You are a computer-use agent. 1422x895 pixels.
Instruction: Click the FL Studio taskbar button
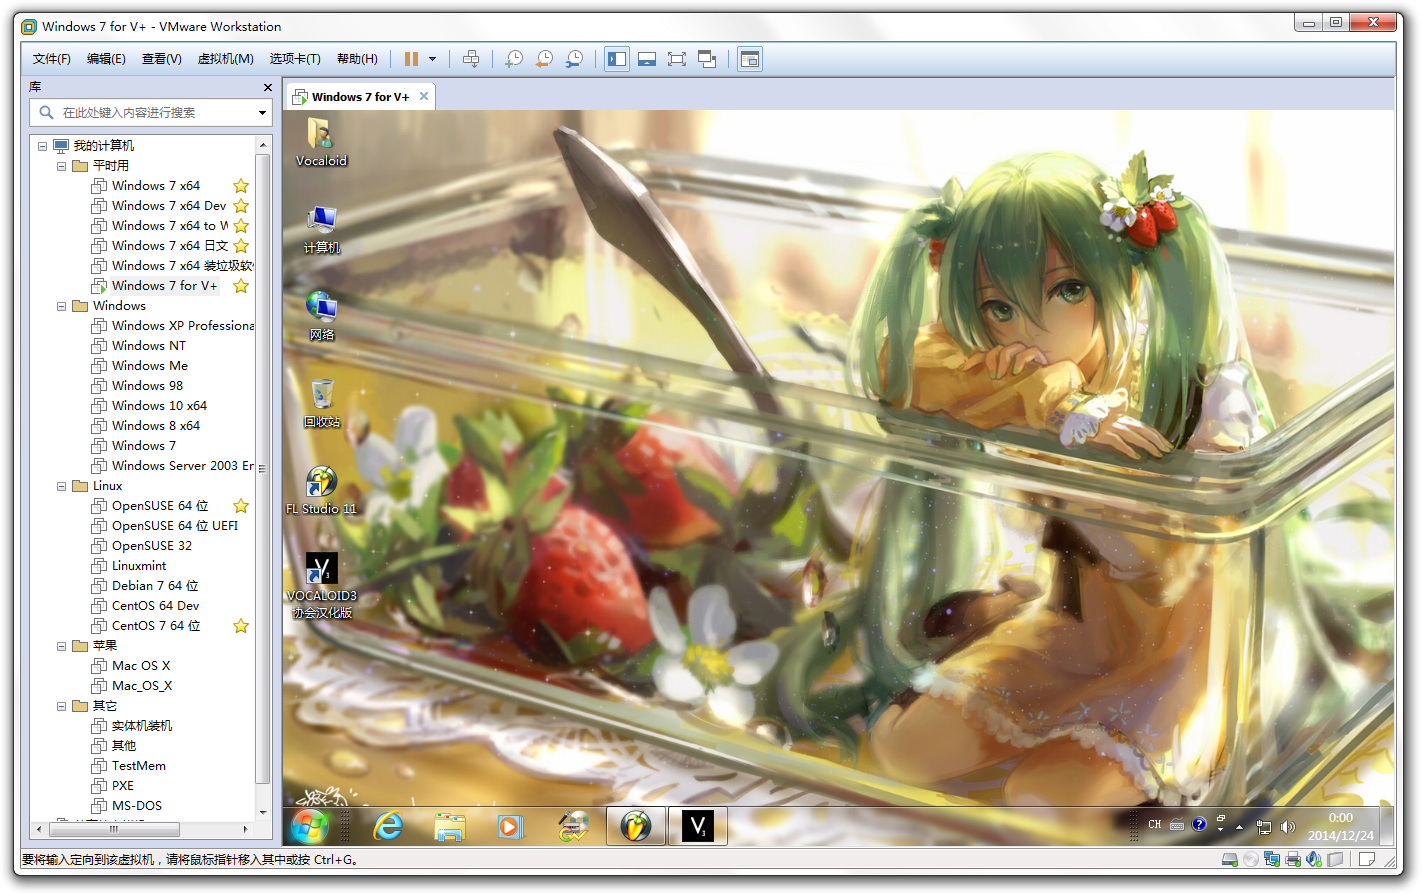(x=636, y=826)
